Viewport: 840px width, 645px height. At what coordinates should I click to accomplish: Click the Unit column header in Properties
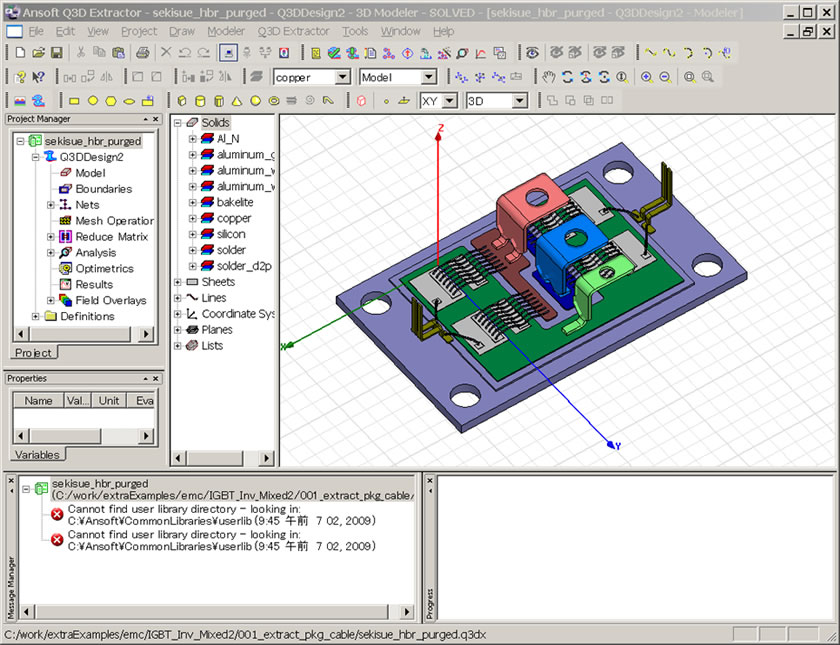click(109, 400)
